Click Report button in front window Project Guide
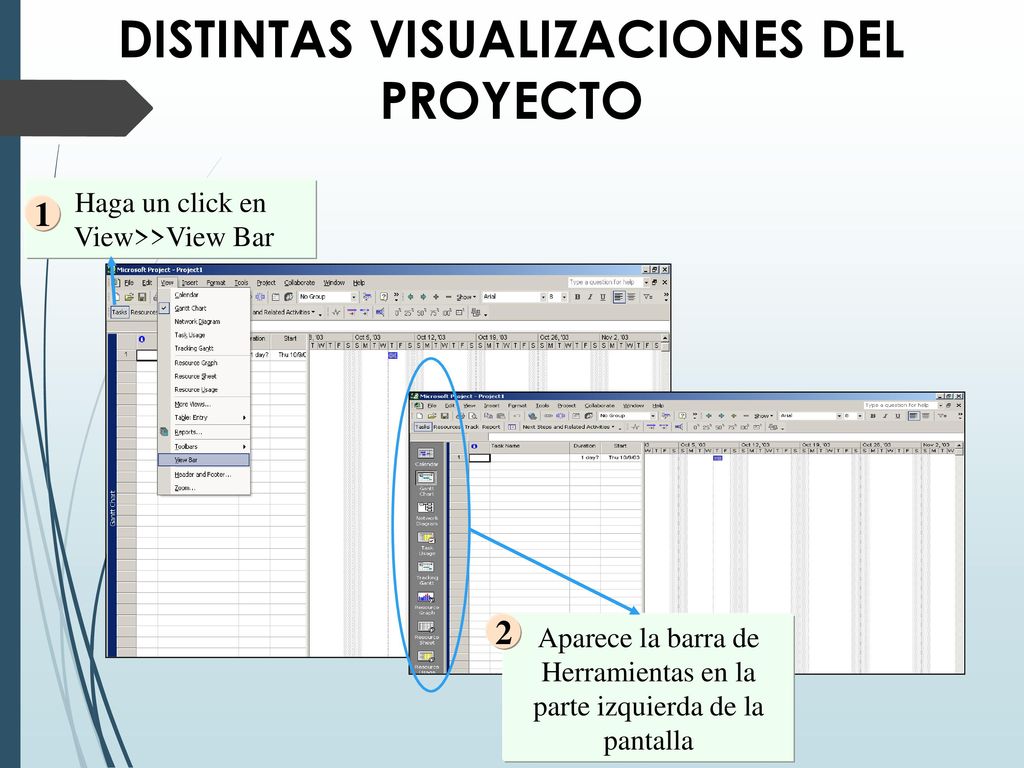This screenshot has height=768, width=1024. click(x=491, y=427)
